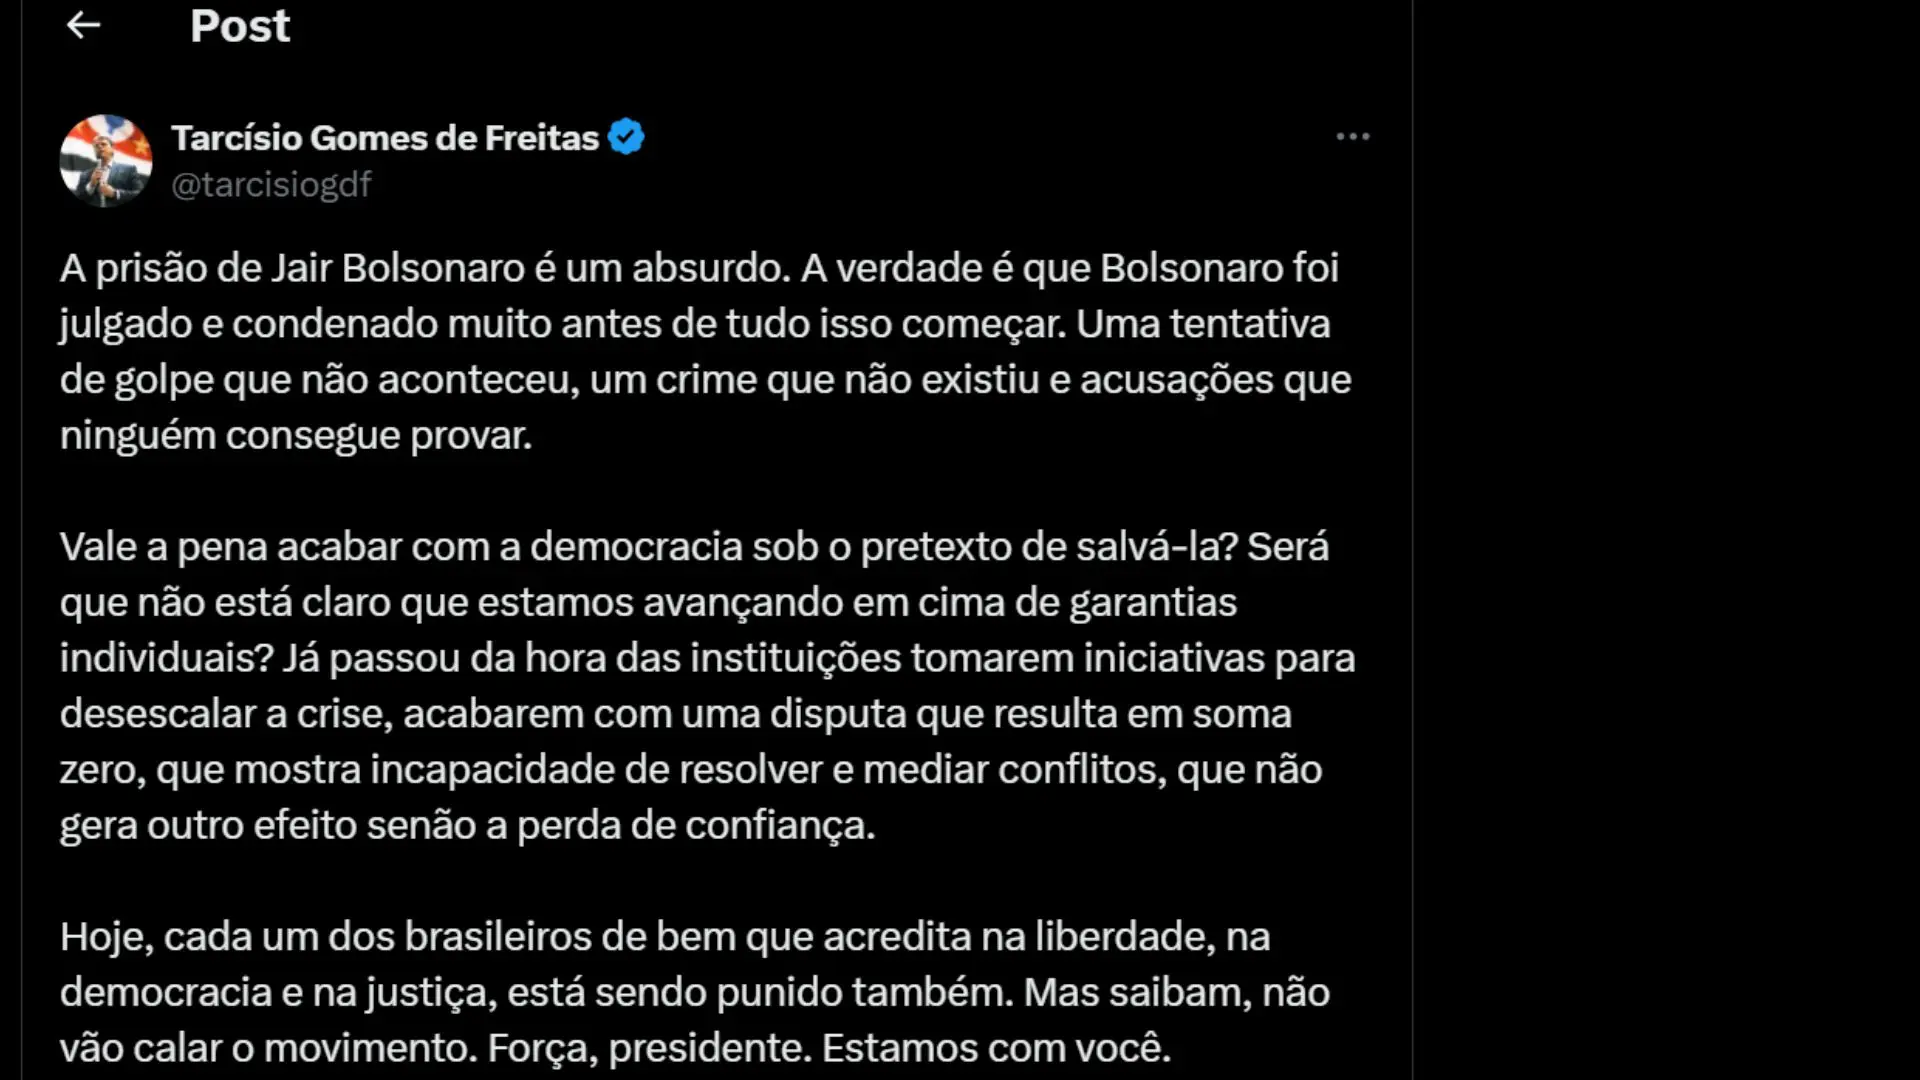Click the tweet text paragraph about Bolsonaro

(700, 350)
